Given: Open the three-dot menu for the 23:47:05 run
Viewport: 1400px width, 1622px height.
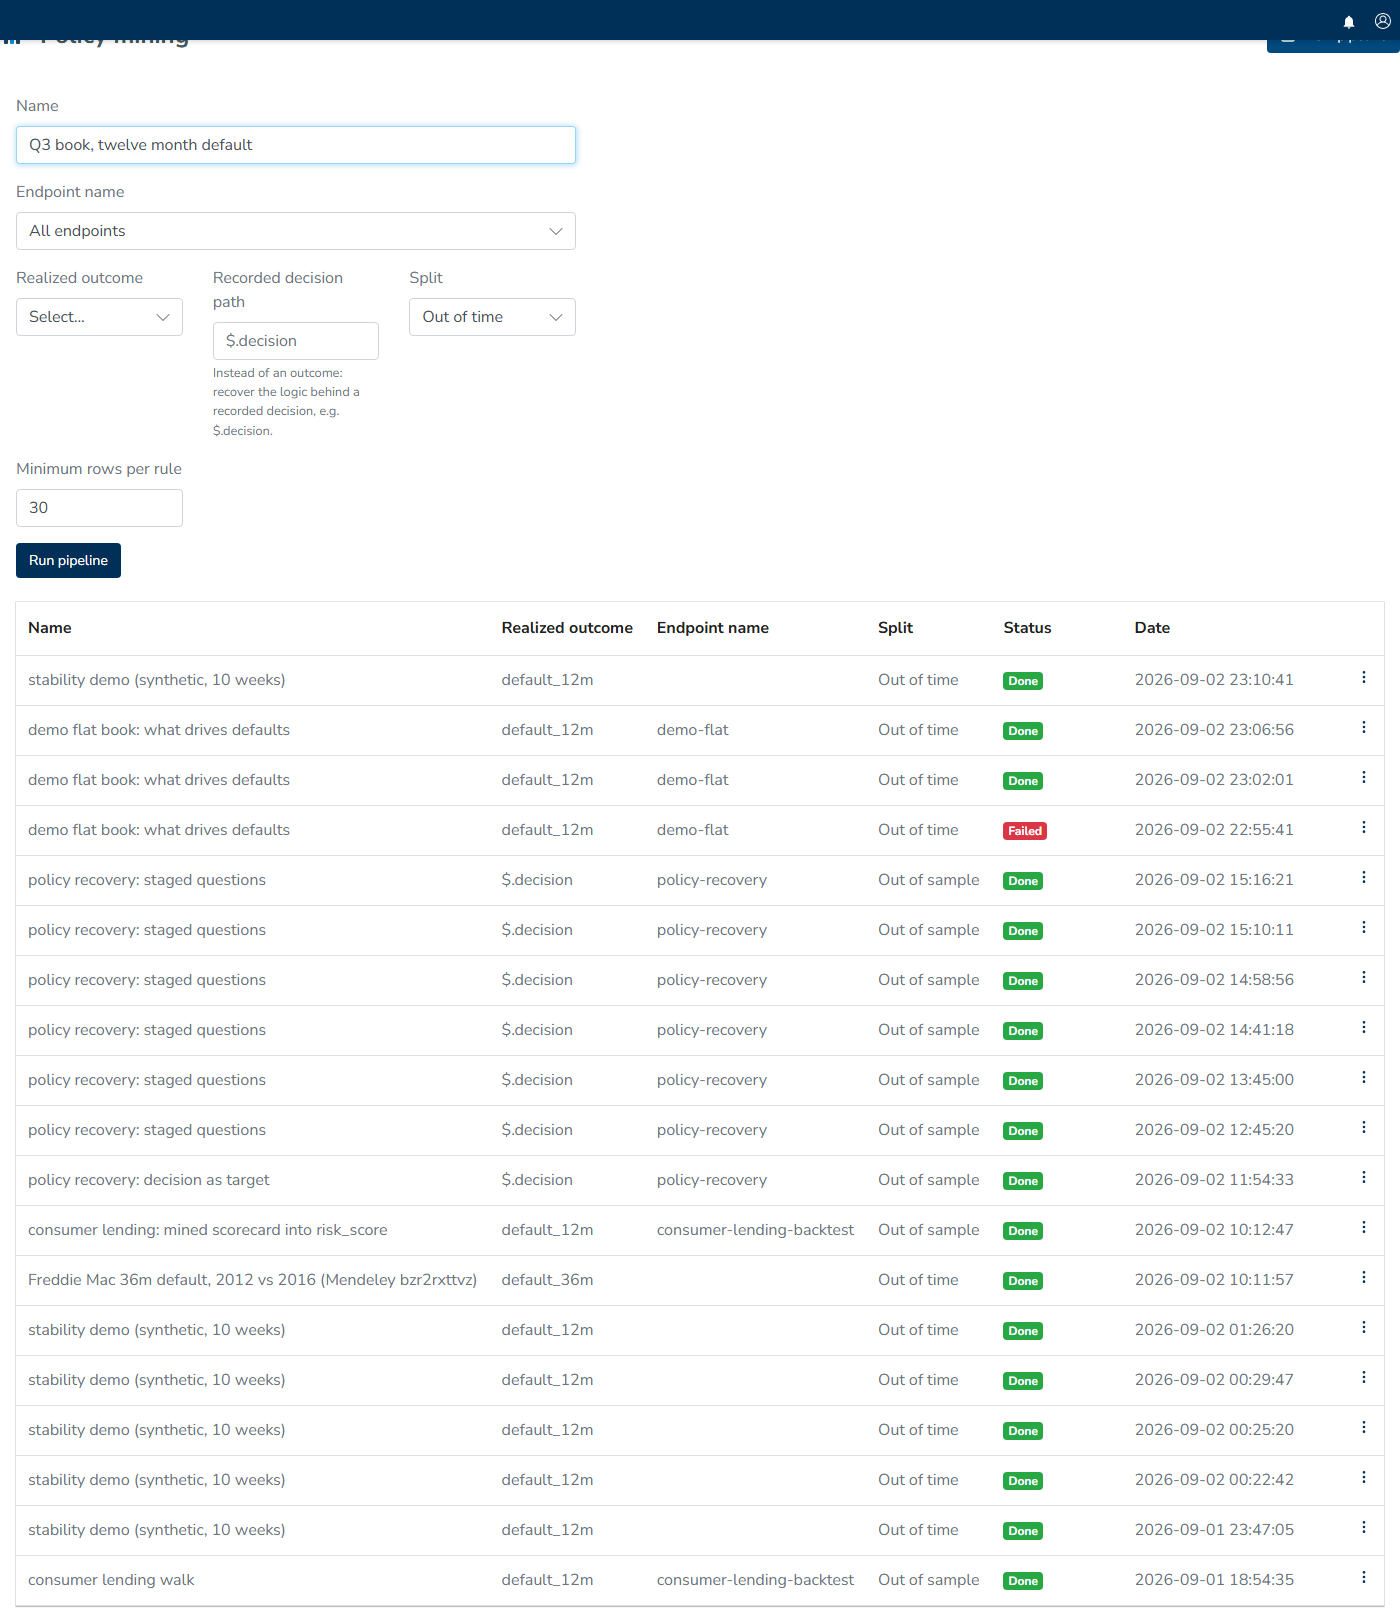Looking at the screenshot, I should click(1364, 1528).
